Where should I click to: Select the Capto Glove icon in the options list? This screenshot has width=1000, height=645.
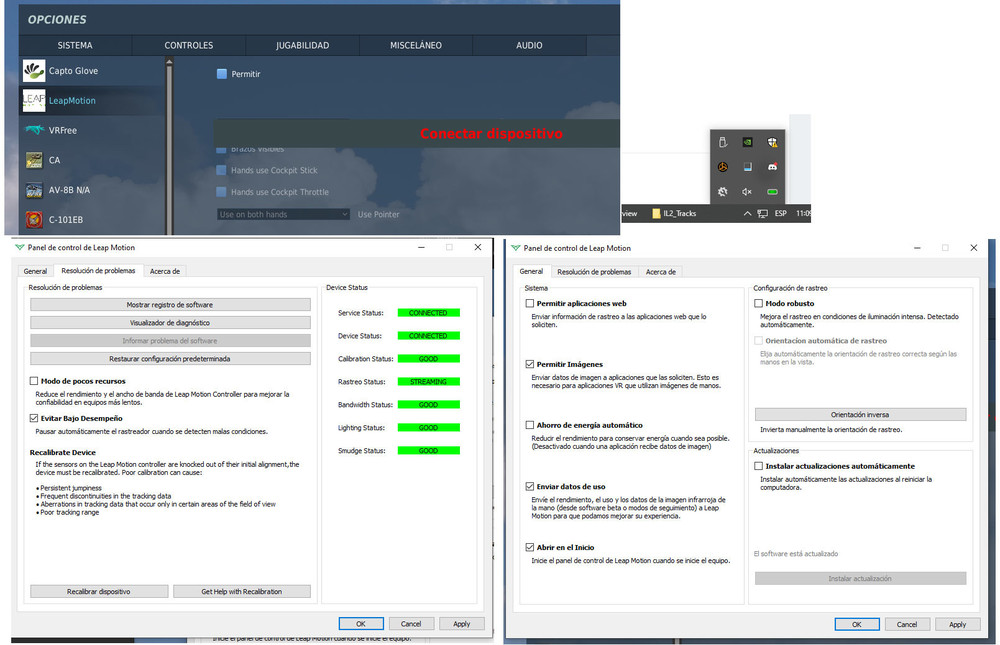point(34,70)
